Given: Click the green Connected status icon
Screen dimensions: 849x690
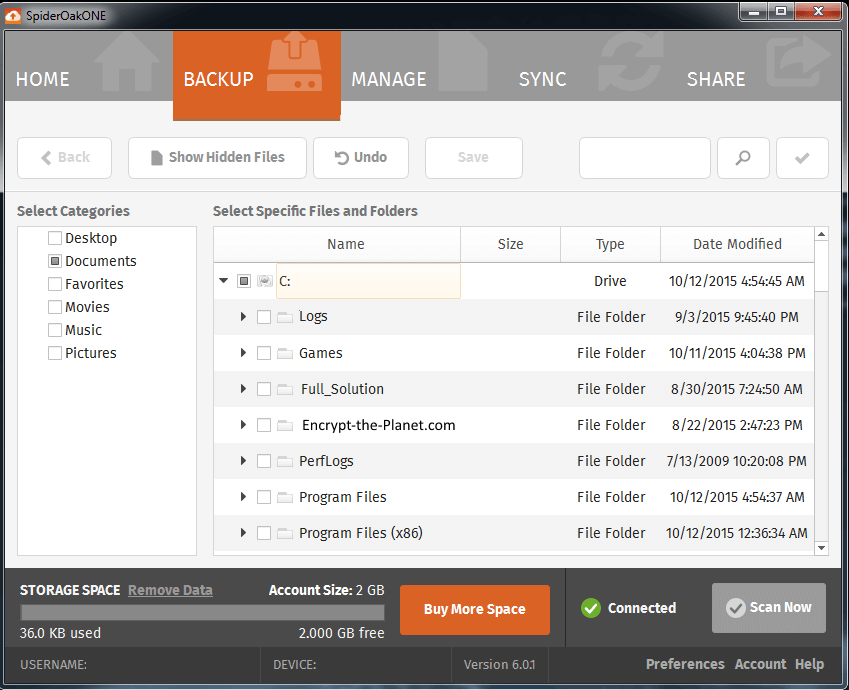Looking at the screenshot, I should click(x=591, y=608).
